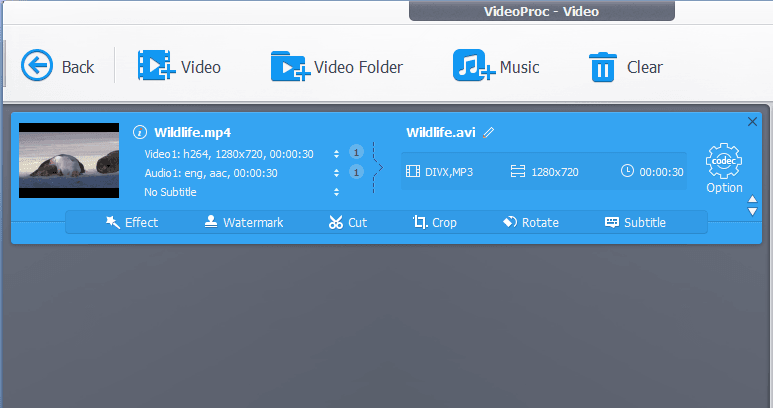The height and width of the screenshot is (408, 773).
Task: Open the No Subtitle selector
Action: tap(336, 192)
